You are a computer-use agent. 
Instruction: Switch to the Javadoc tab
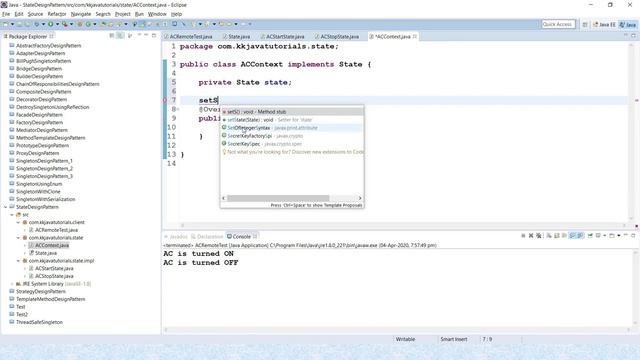[x=176, y=236]
